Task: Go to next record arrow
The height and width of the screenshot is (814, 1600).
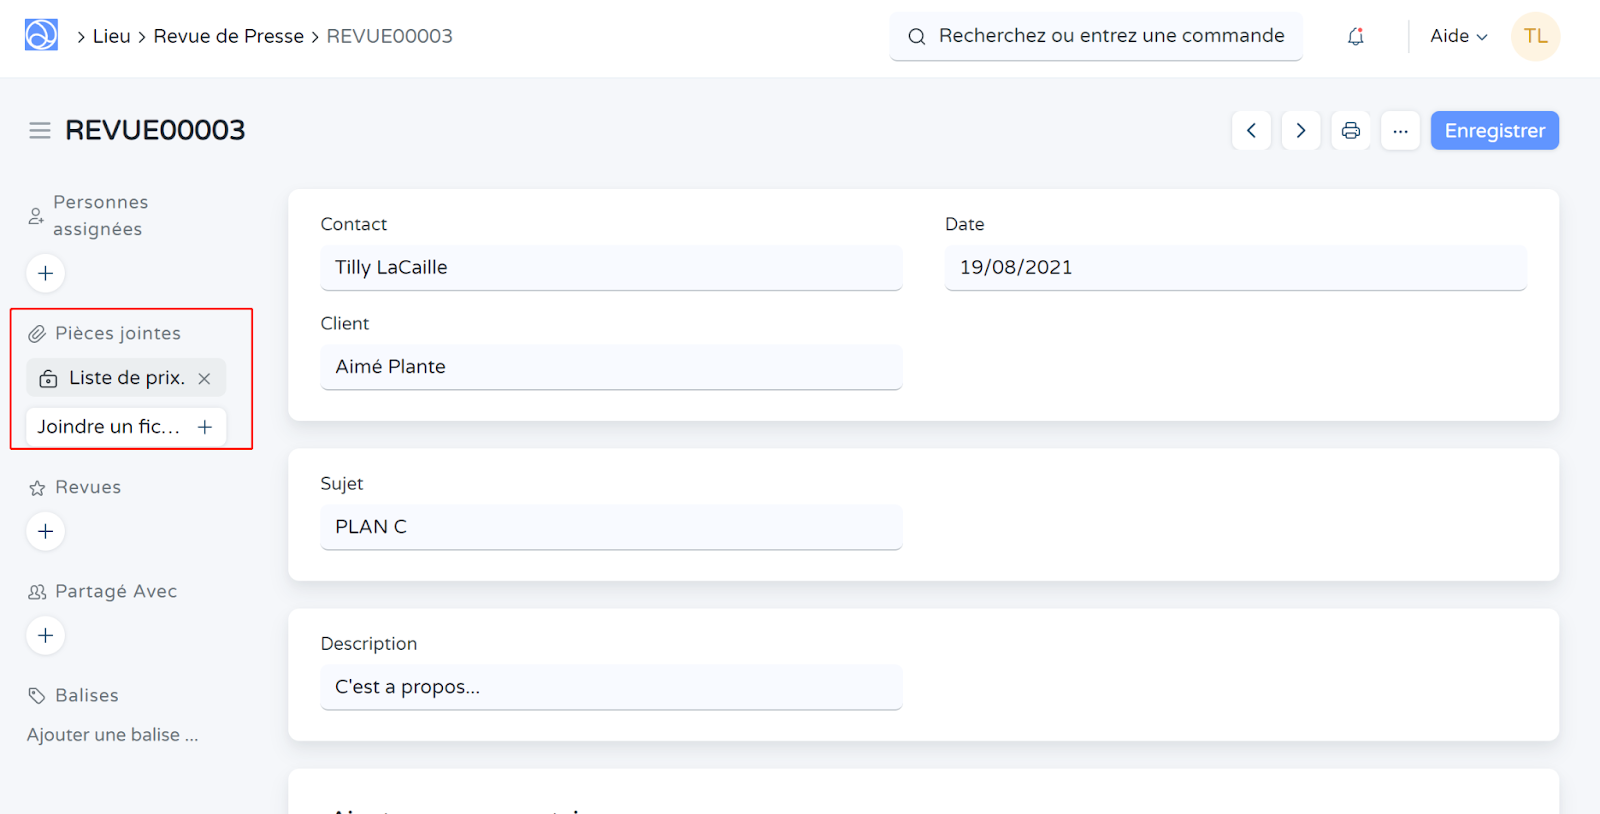Action: click(x=1300, y=131)
